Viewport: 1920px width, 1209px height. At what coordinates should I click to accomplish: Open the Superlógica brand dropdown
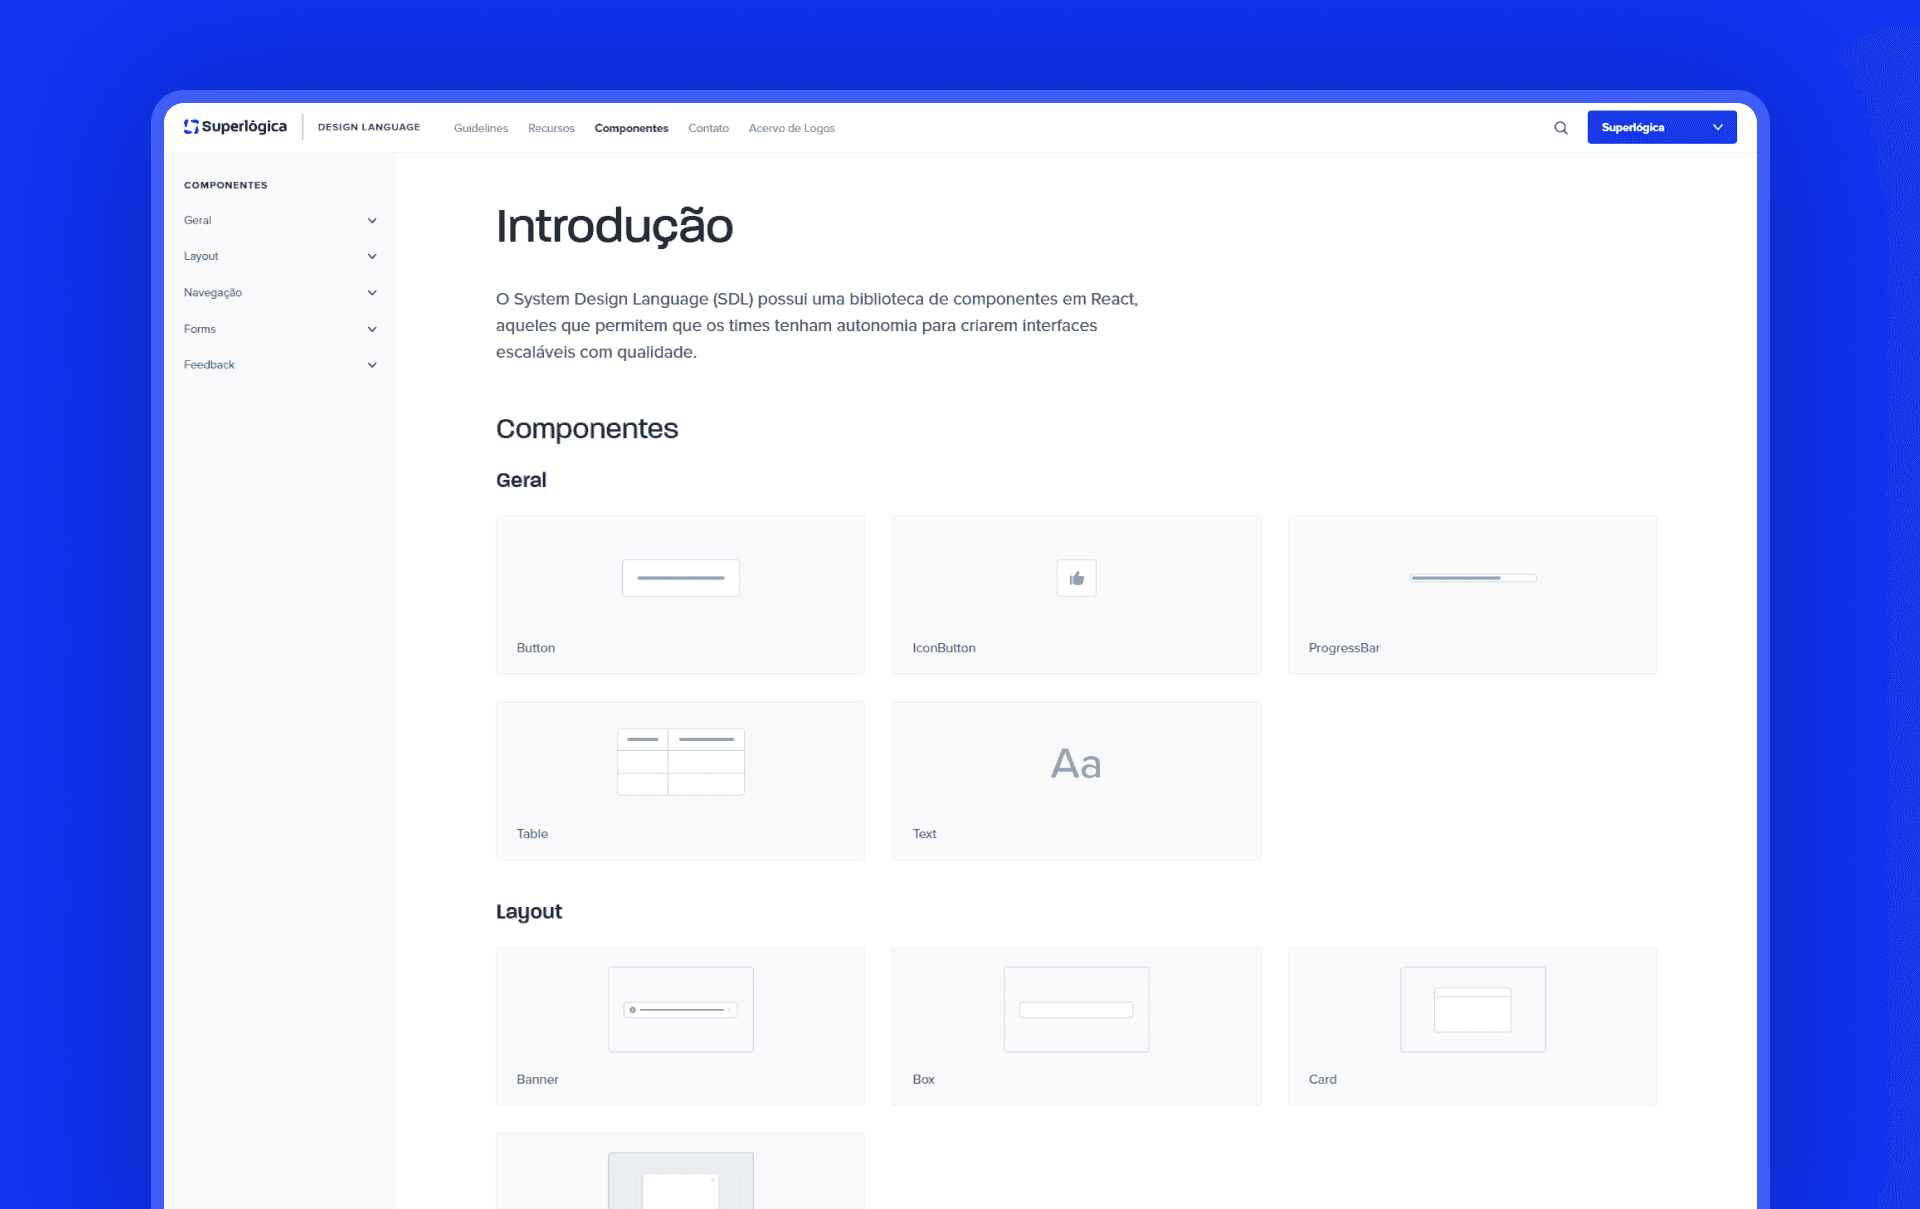pos(1661,127)
